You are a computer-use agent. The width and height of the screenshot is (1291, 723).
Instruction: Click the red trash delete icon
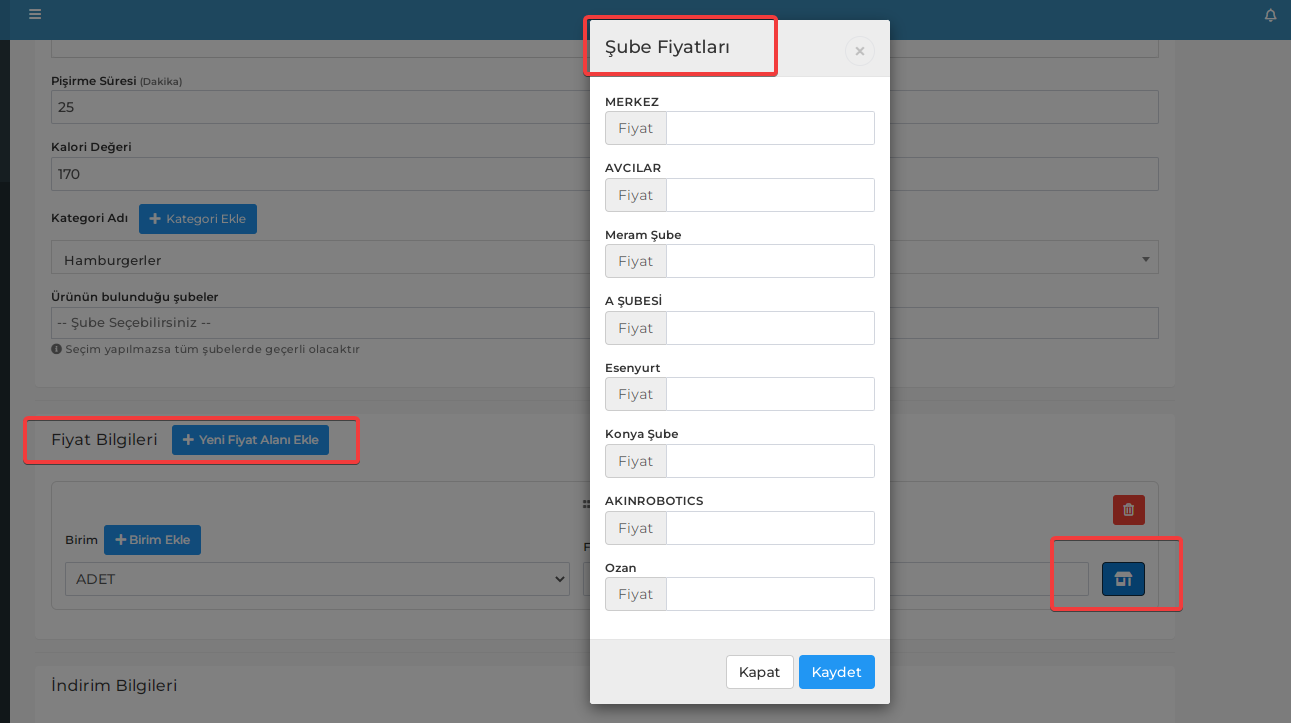click(x=1129, y=509)
